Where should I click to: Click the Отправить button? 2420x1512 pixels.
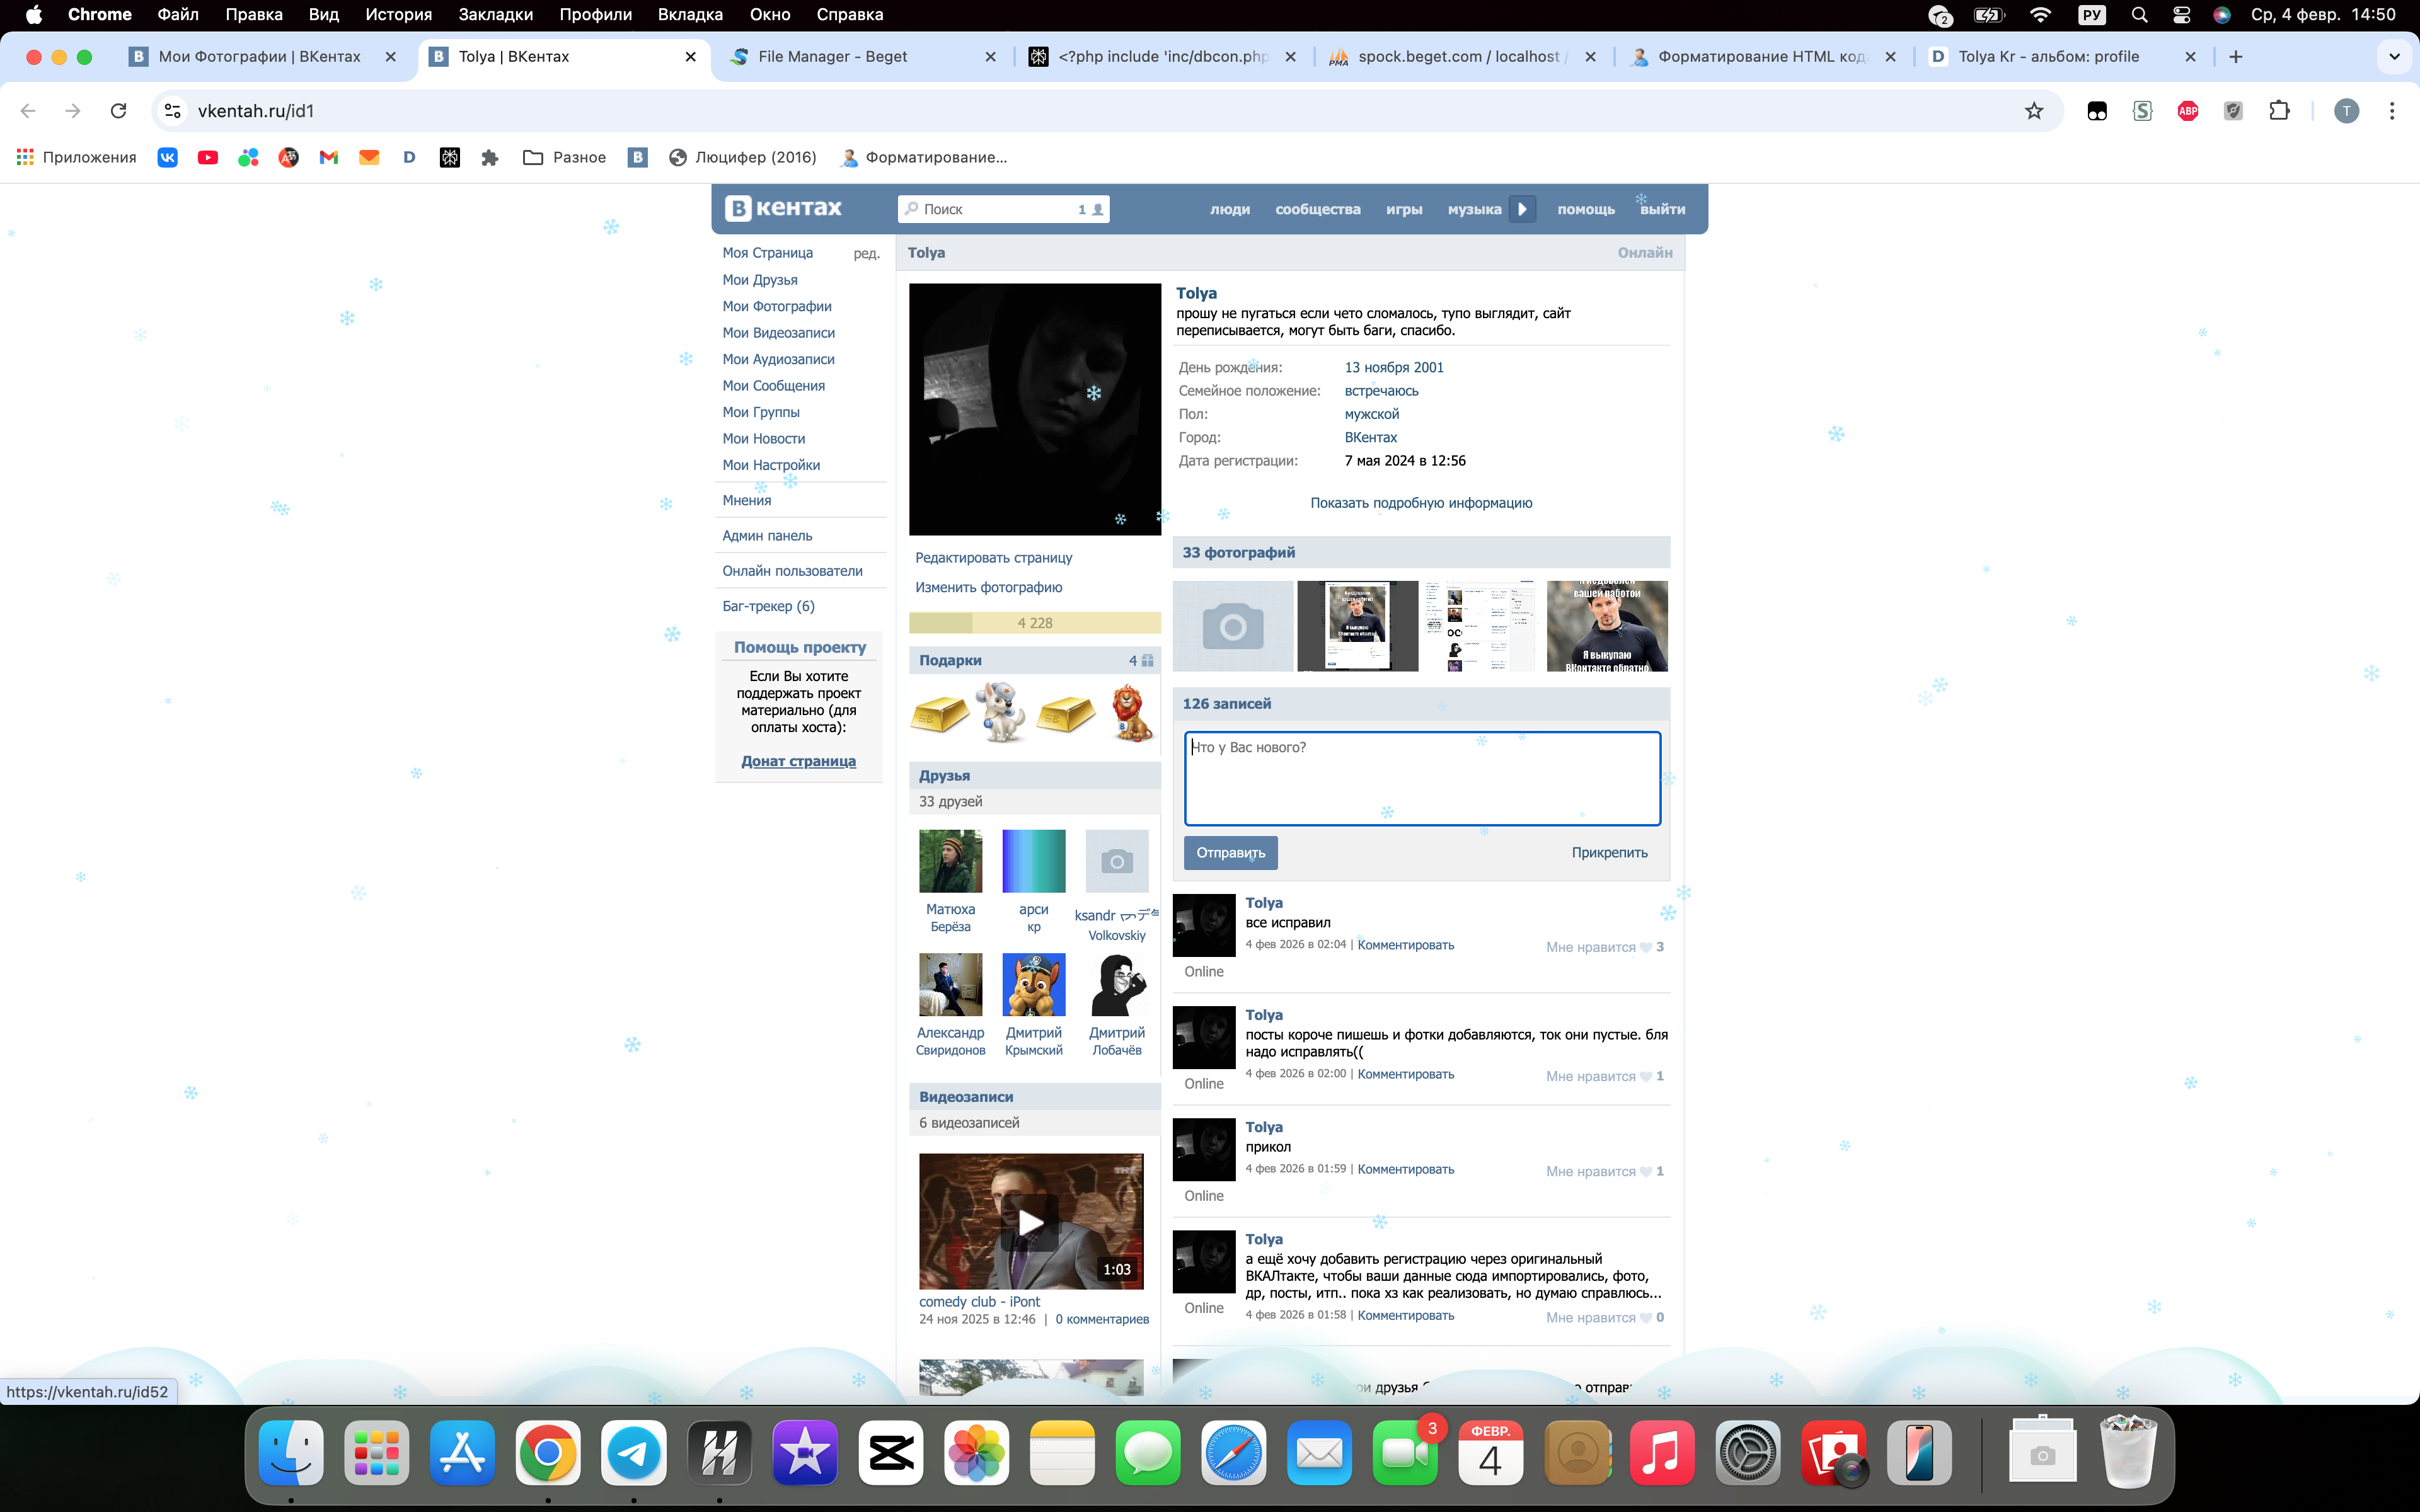(1230, 853)
